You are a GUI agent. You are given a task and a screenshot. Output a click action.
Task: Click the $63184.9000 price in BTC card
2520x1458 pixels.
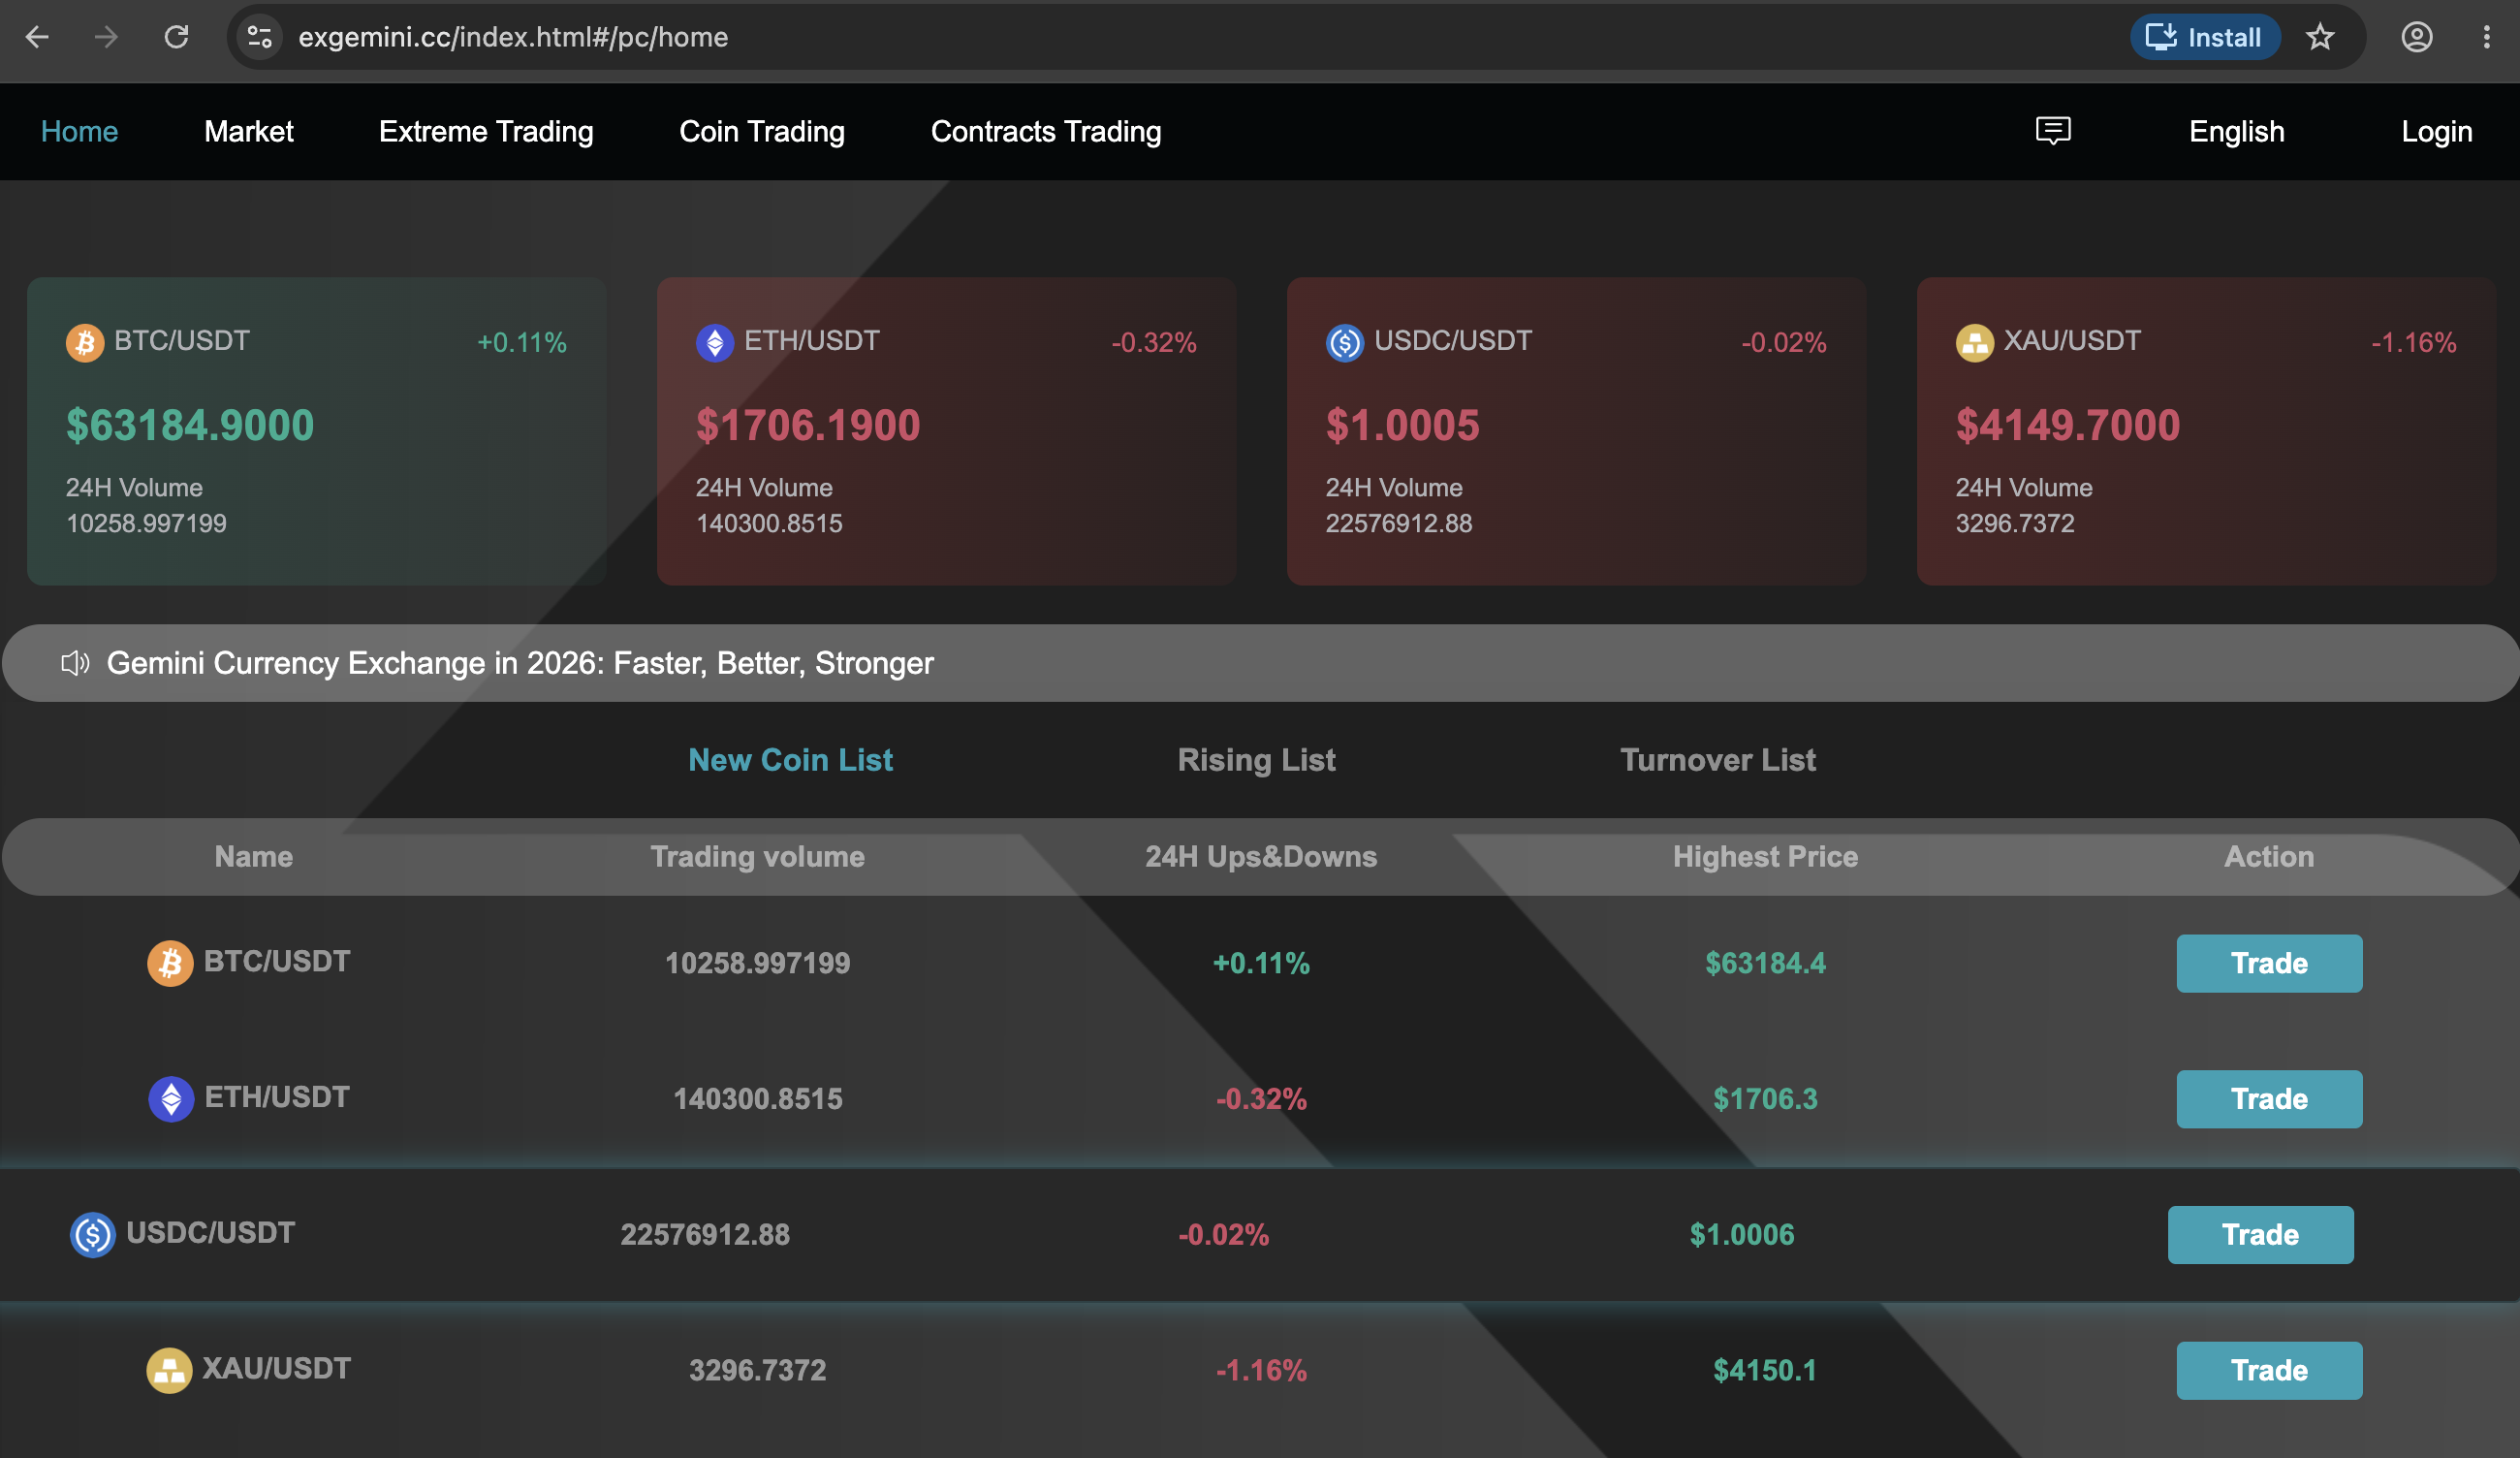tap(190, 425)
